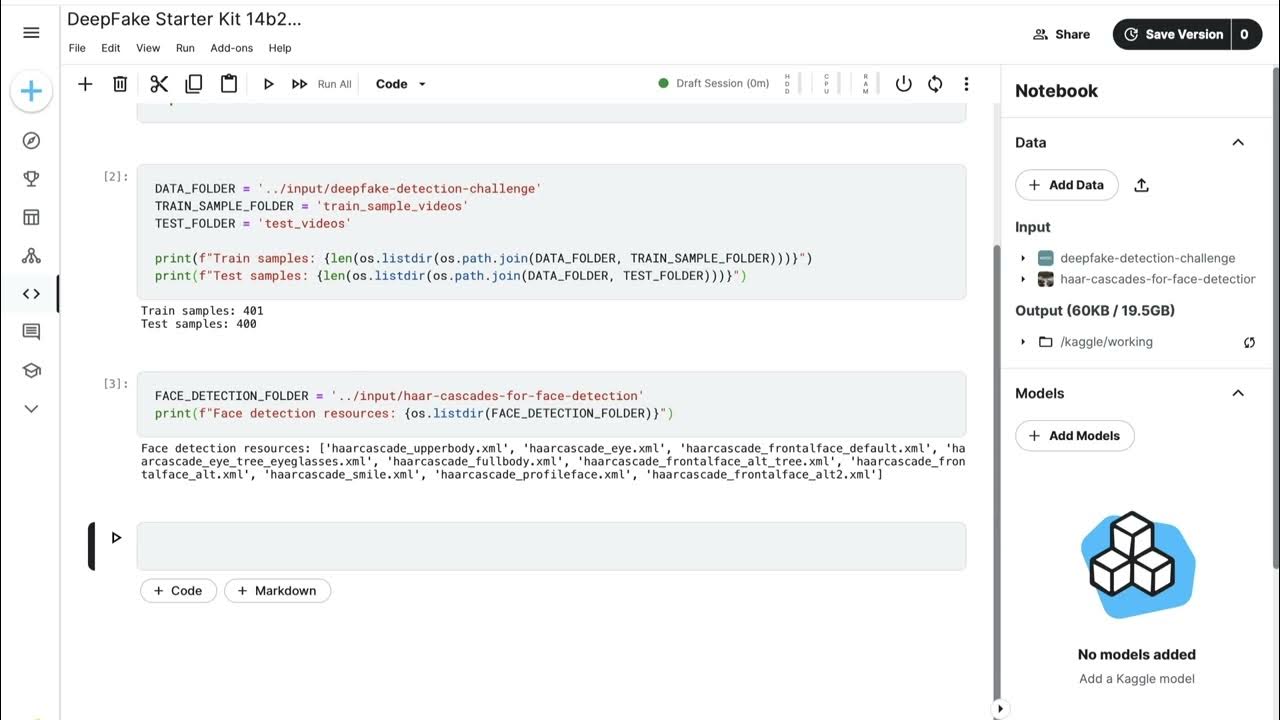Open the View menu
The height and width of the screenshot is (720, 1280).
click(x=148, y=48)
